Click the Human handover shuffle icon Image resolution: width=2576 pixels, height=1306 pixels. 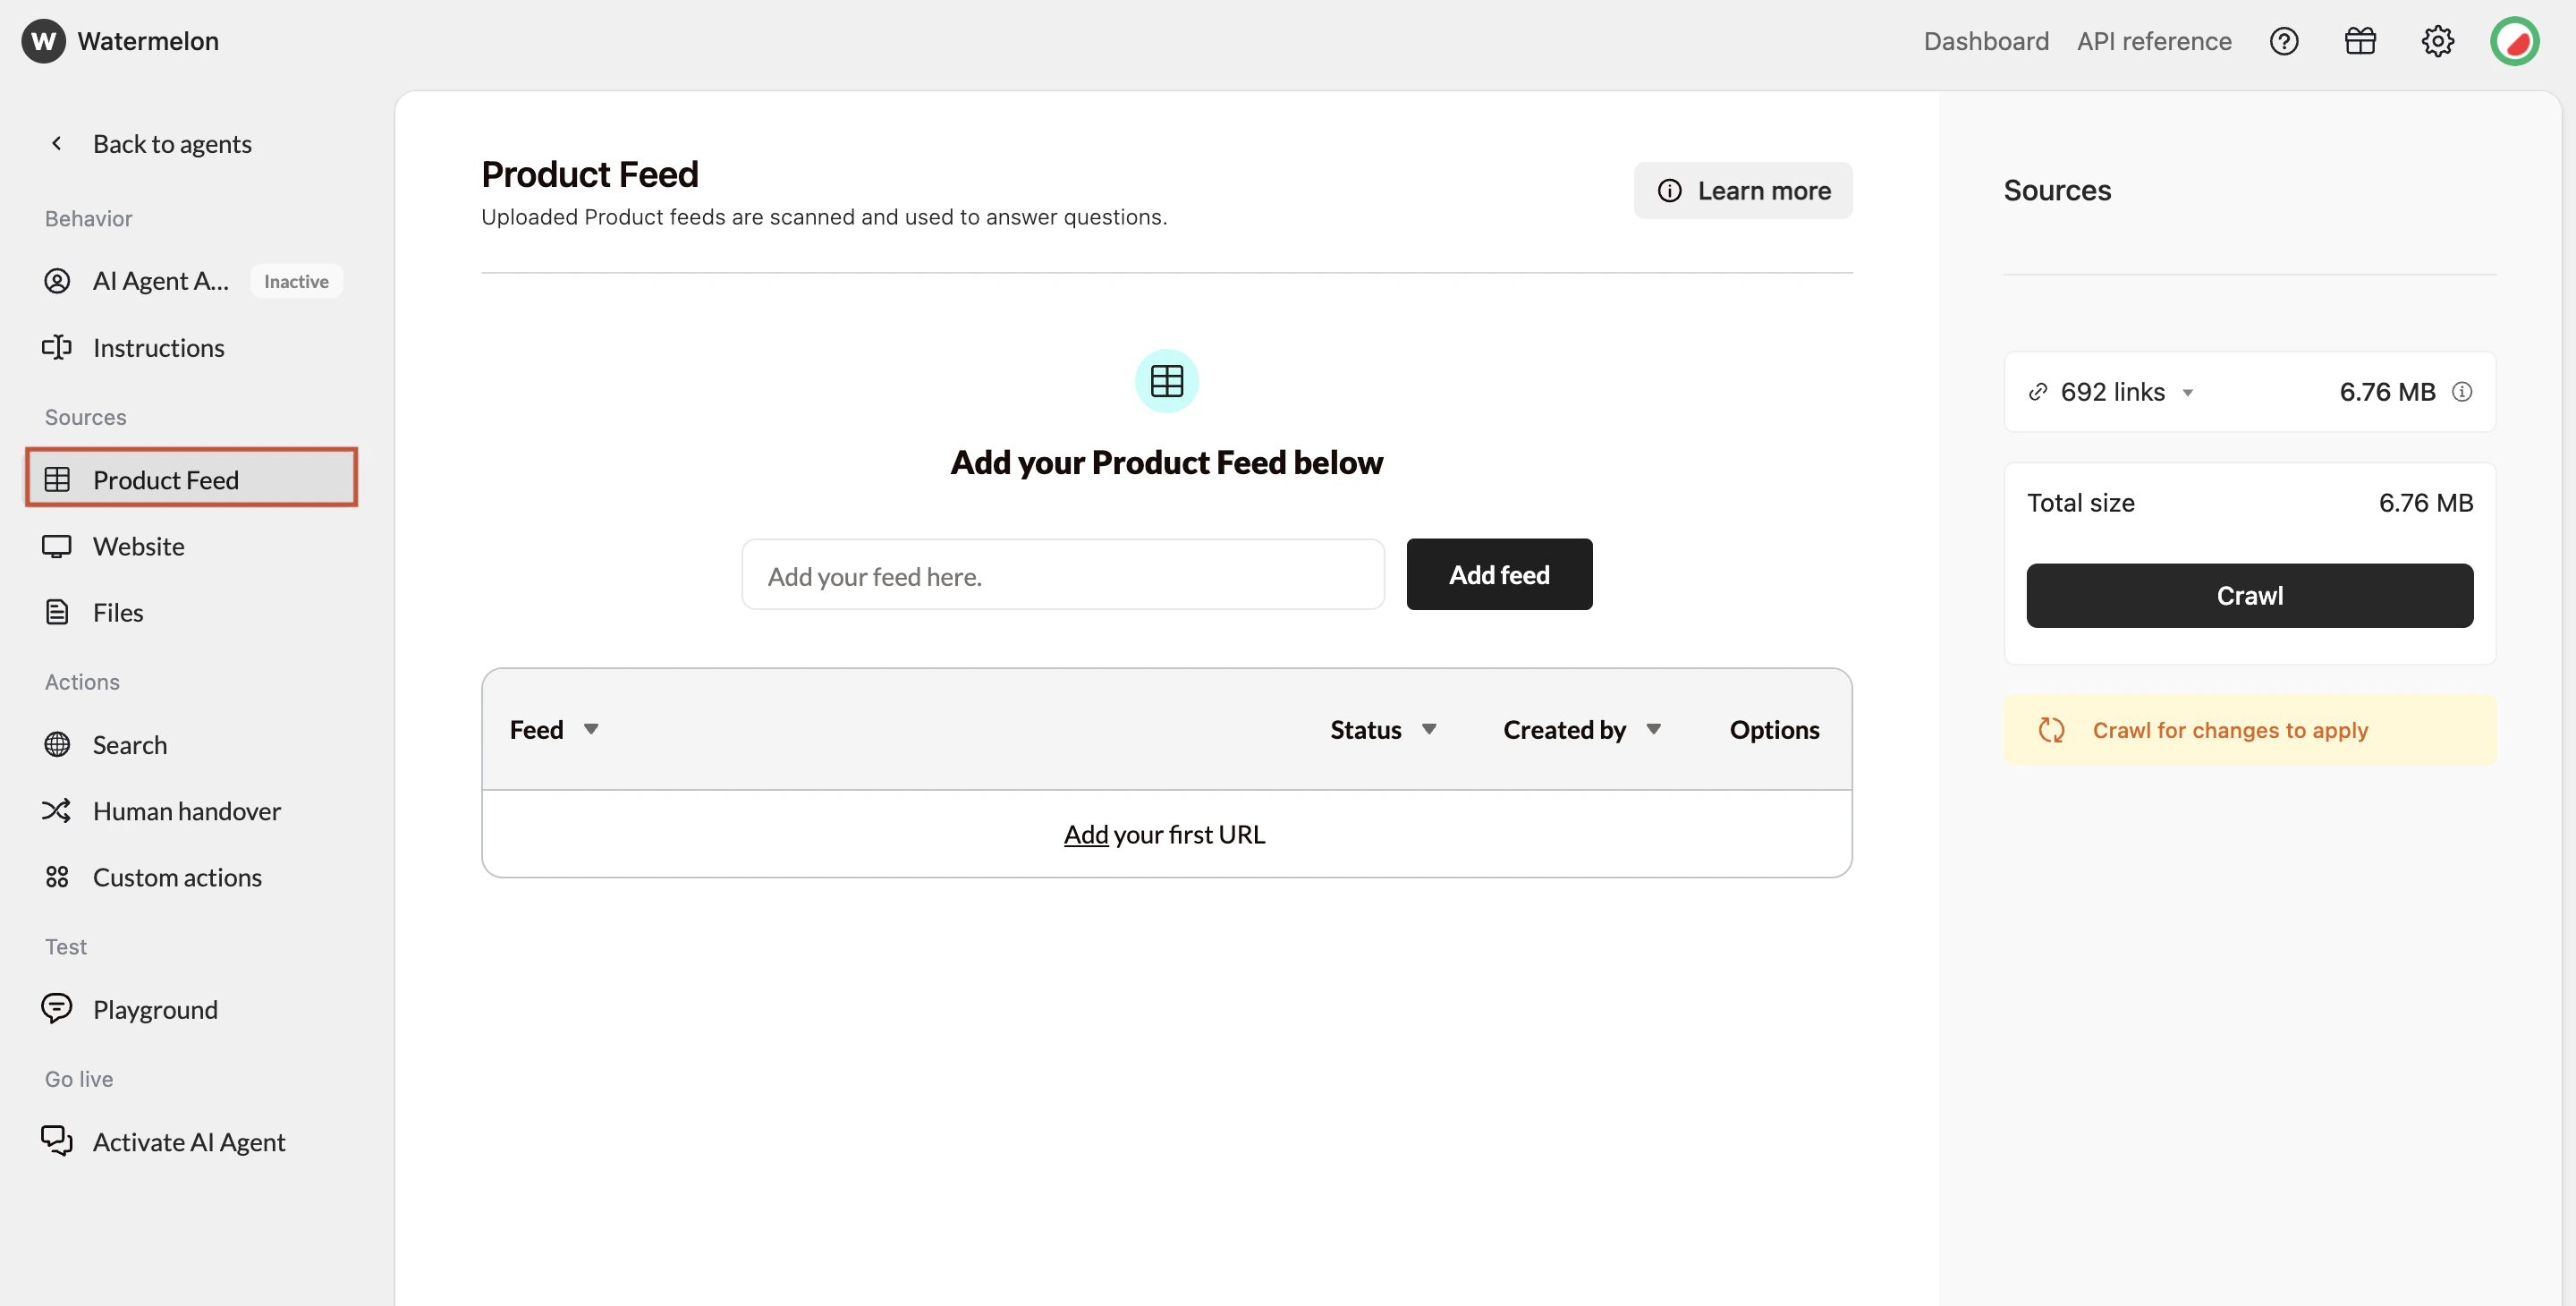pos(57,810)
